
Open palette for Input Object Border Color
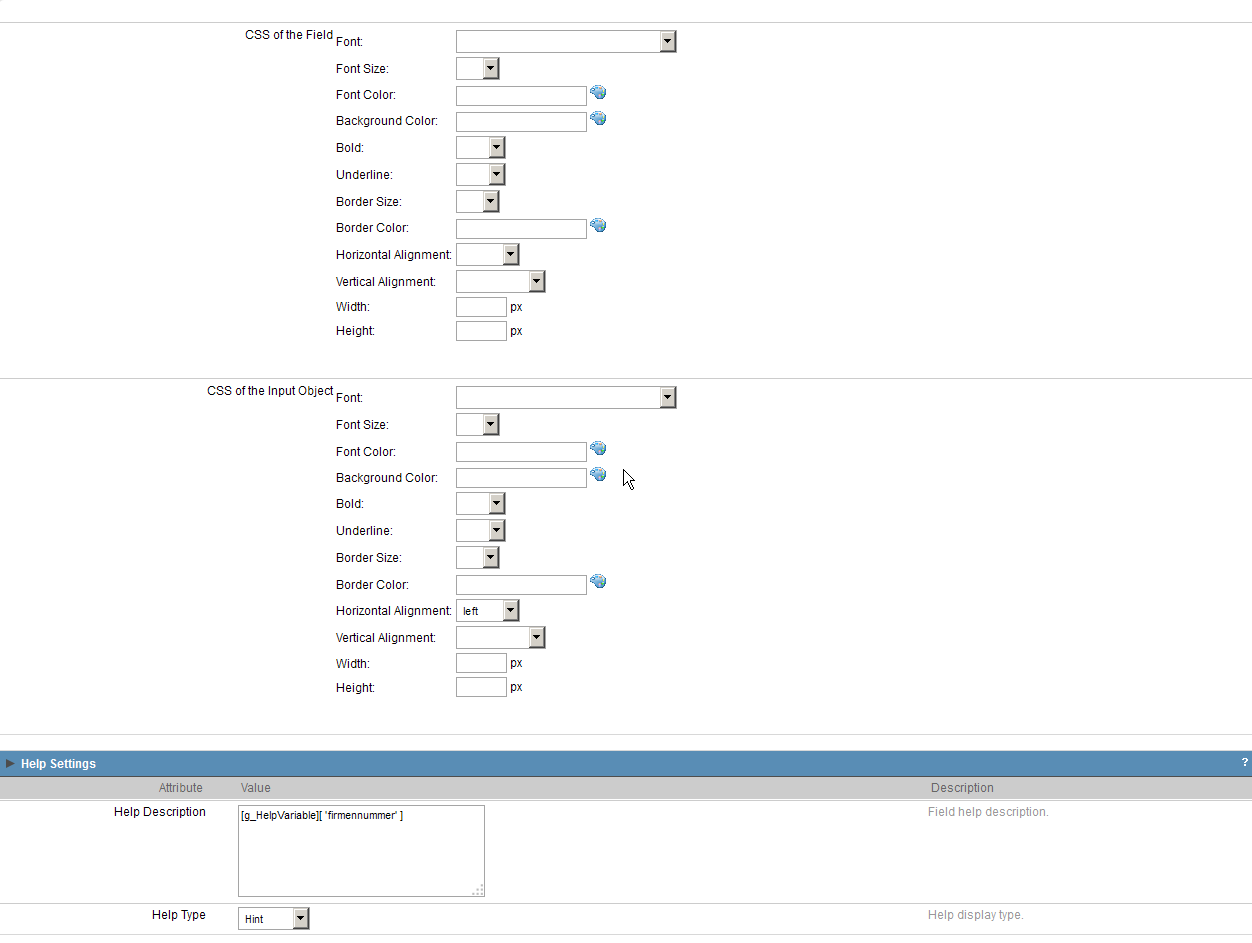(598, 582)
